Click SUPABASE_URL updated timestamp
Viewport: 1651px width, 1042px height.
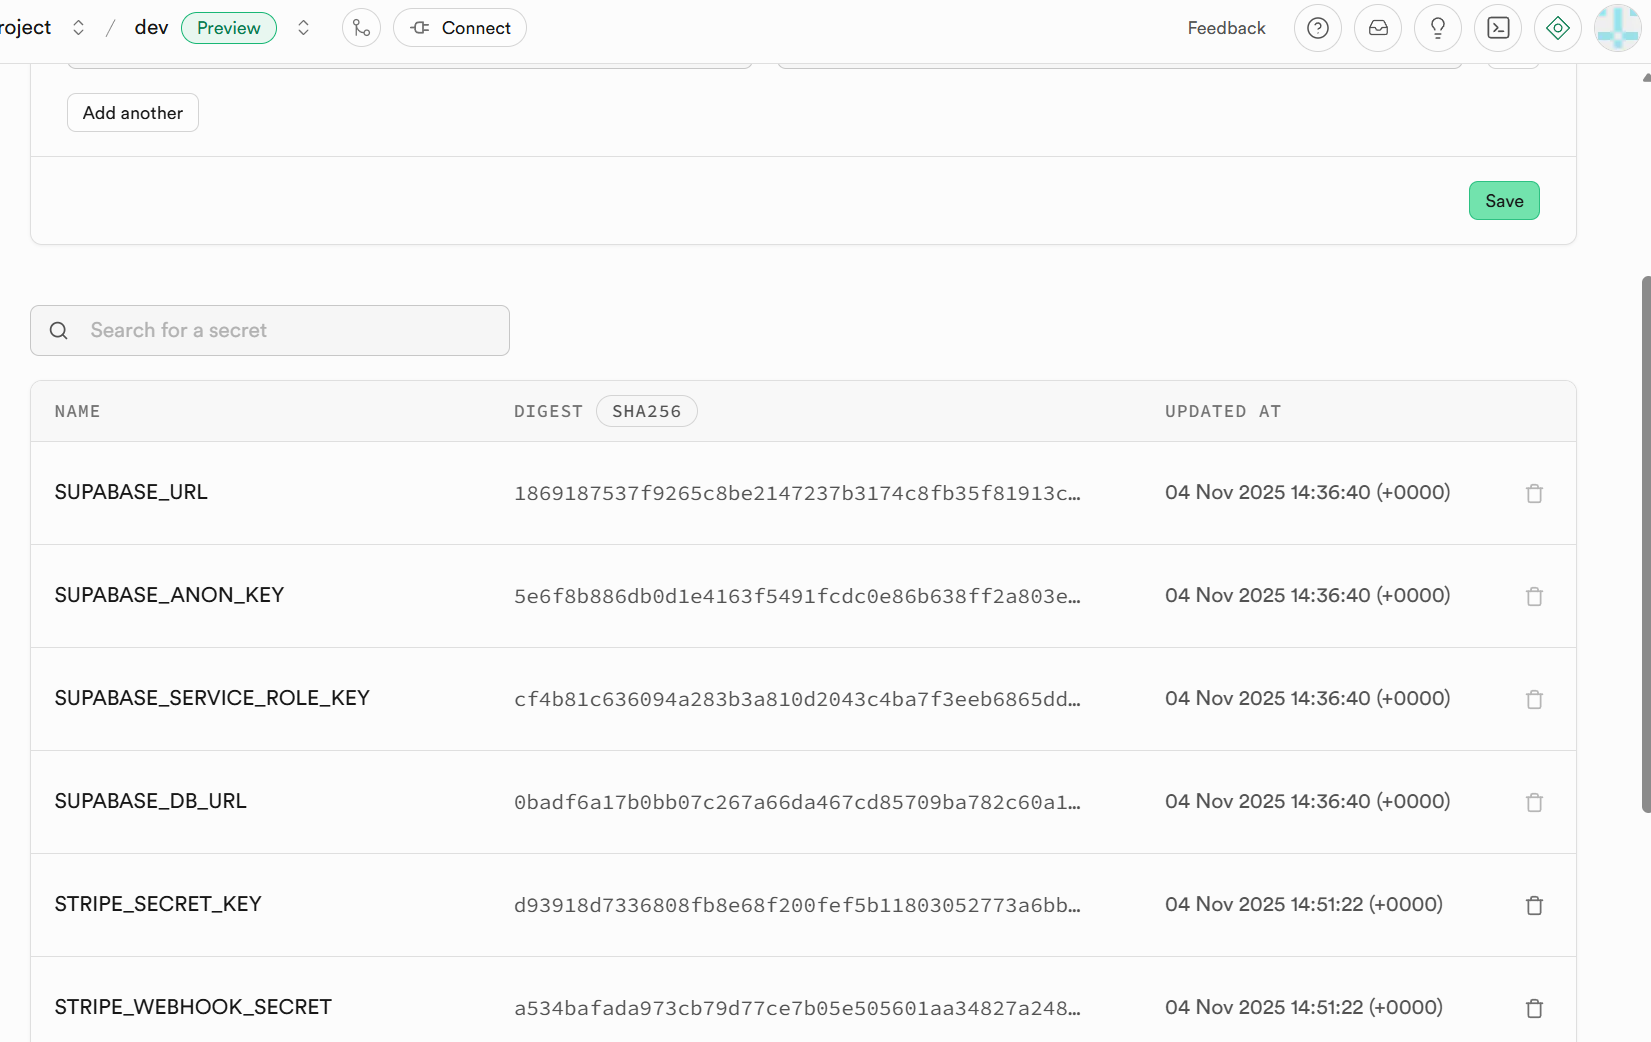[1307, 492]
